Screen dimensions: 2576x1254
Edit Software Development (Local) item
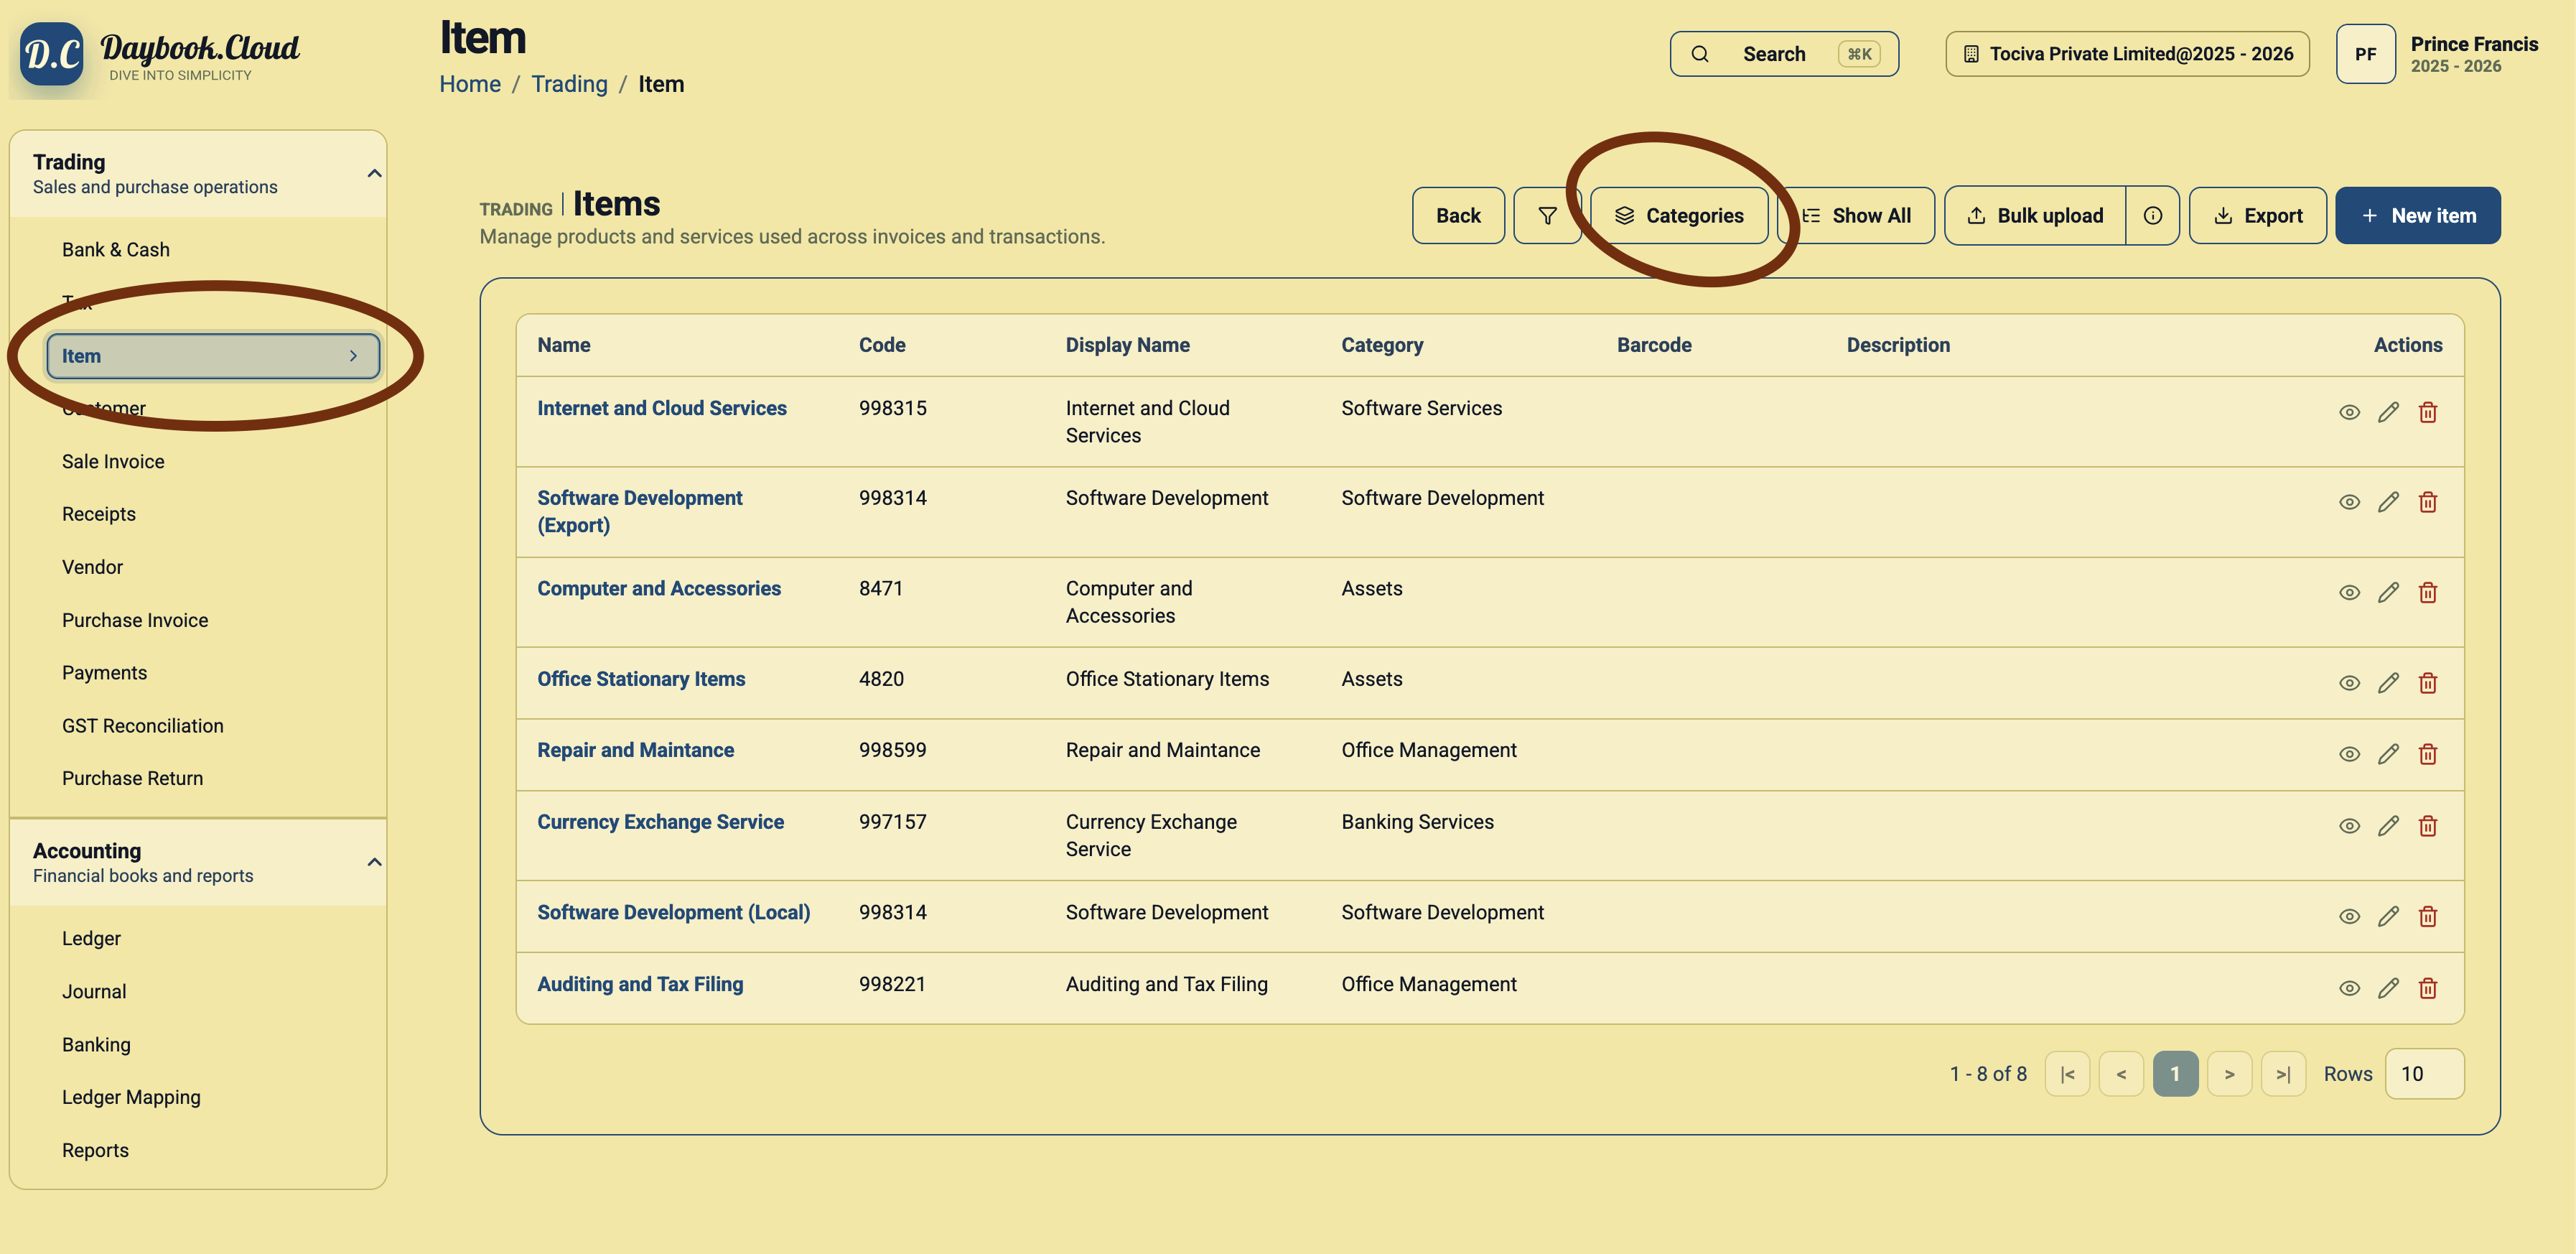coord(2388,916)
